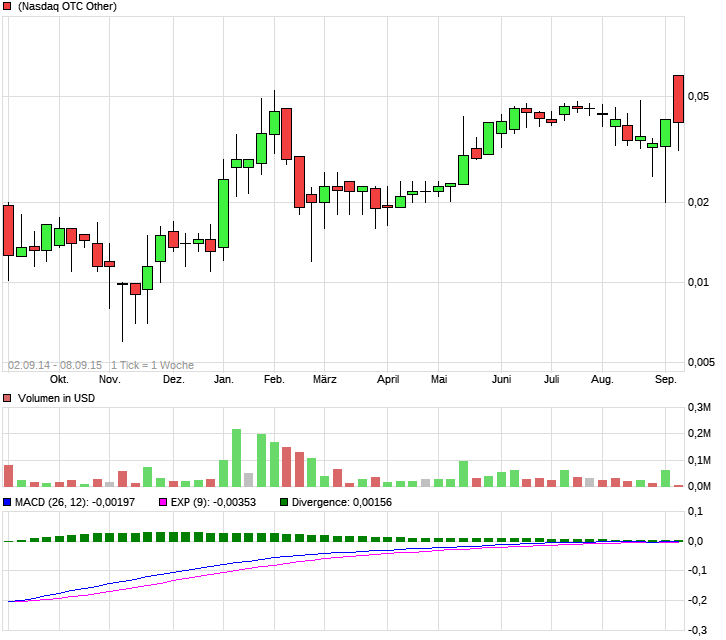Click the blue MACD legend square

[7, 502]
